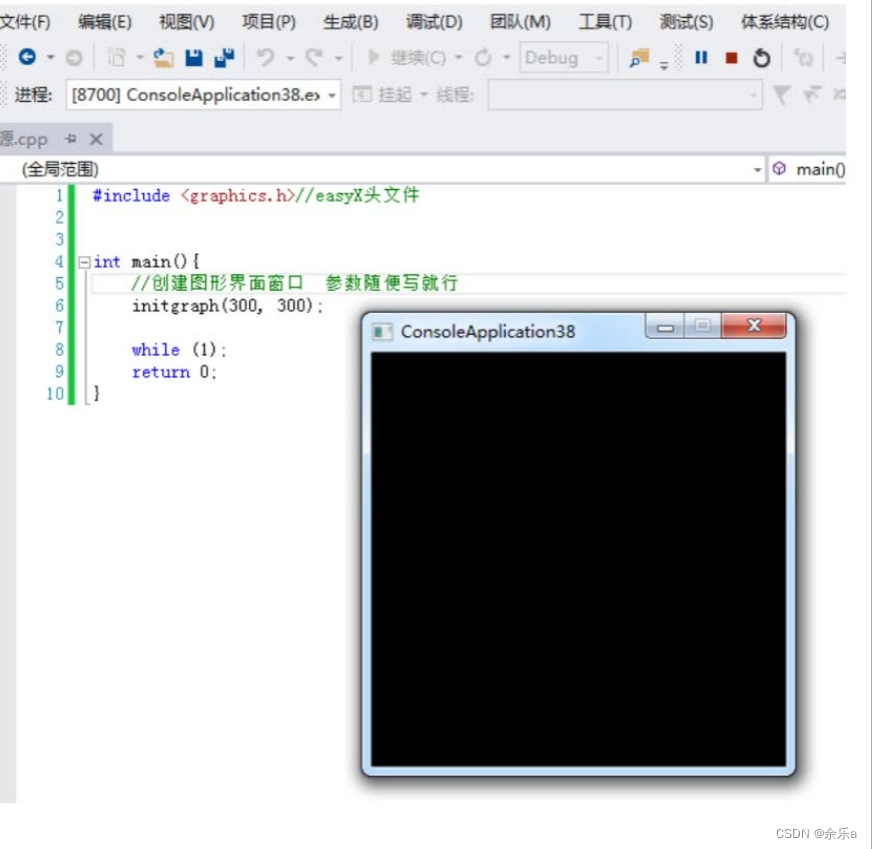Image resolution: width=872 pixels, height=849 pixels.
Task: Open the 全局范围 scope dropdown
Action: pos(383,169)
